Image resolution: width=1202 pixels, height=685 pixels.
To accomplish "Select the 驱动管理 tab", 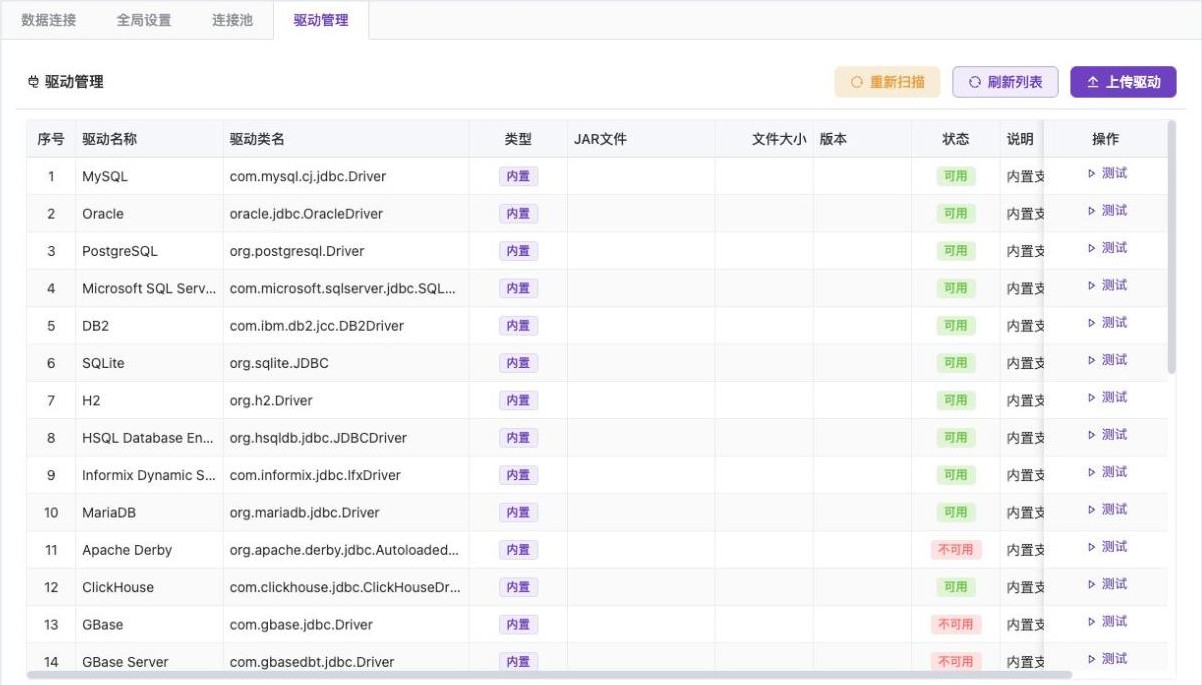I will [321, 20].
